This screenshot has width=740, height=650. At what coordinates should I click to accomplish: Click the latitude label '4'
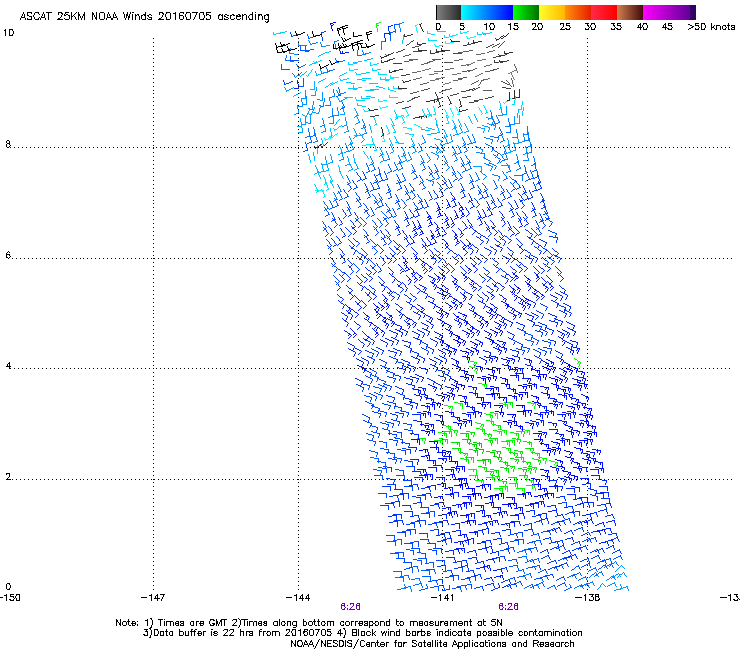(x=8, y=366)
